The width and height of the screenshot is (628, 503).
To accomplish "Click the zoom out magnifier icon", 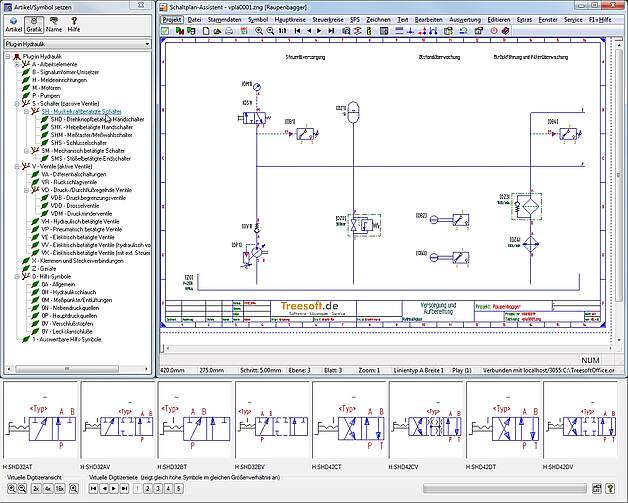I will (271, 31).
